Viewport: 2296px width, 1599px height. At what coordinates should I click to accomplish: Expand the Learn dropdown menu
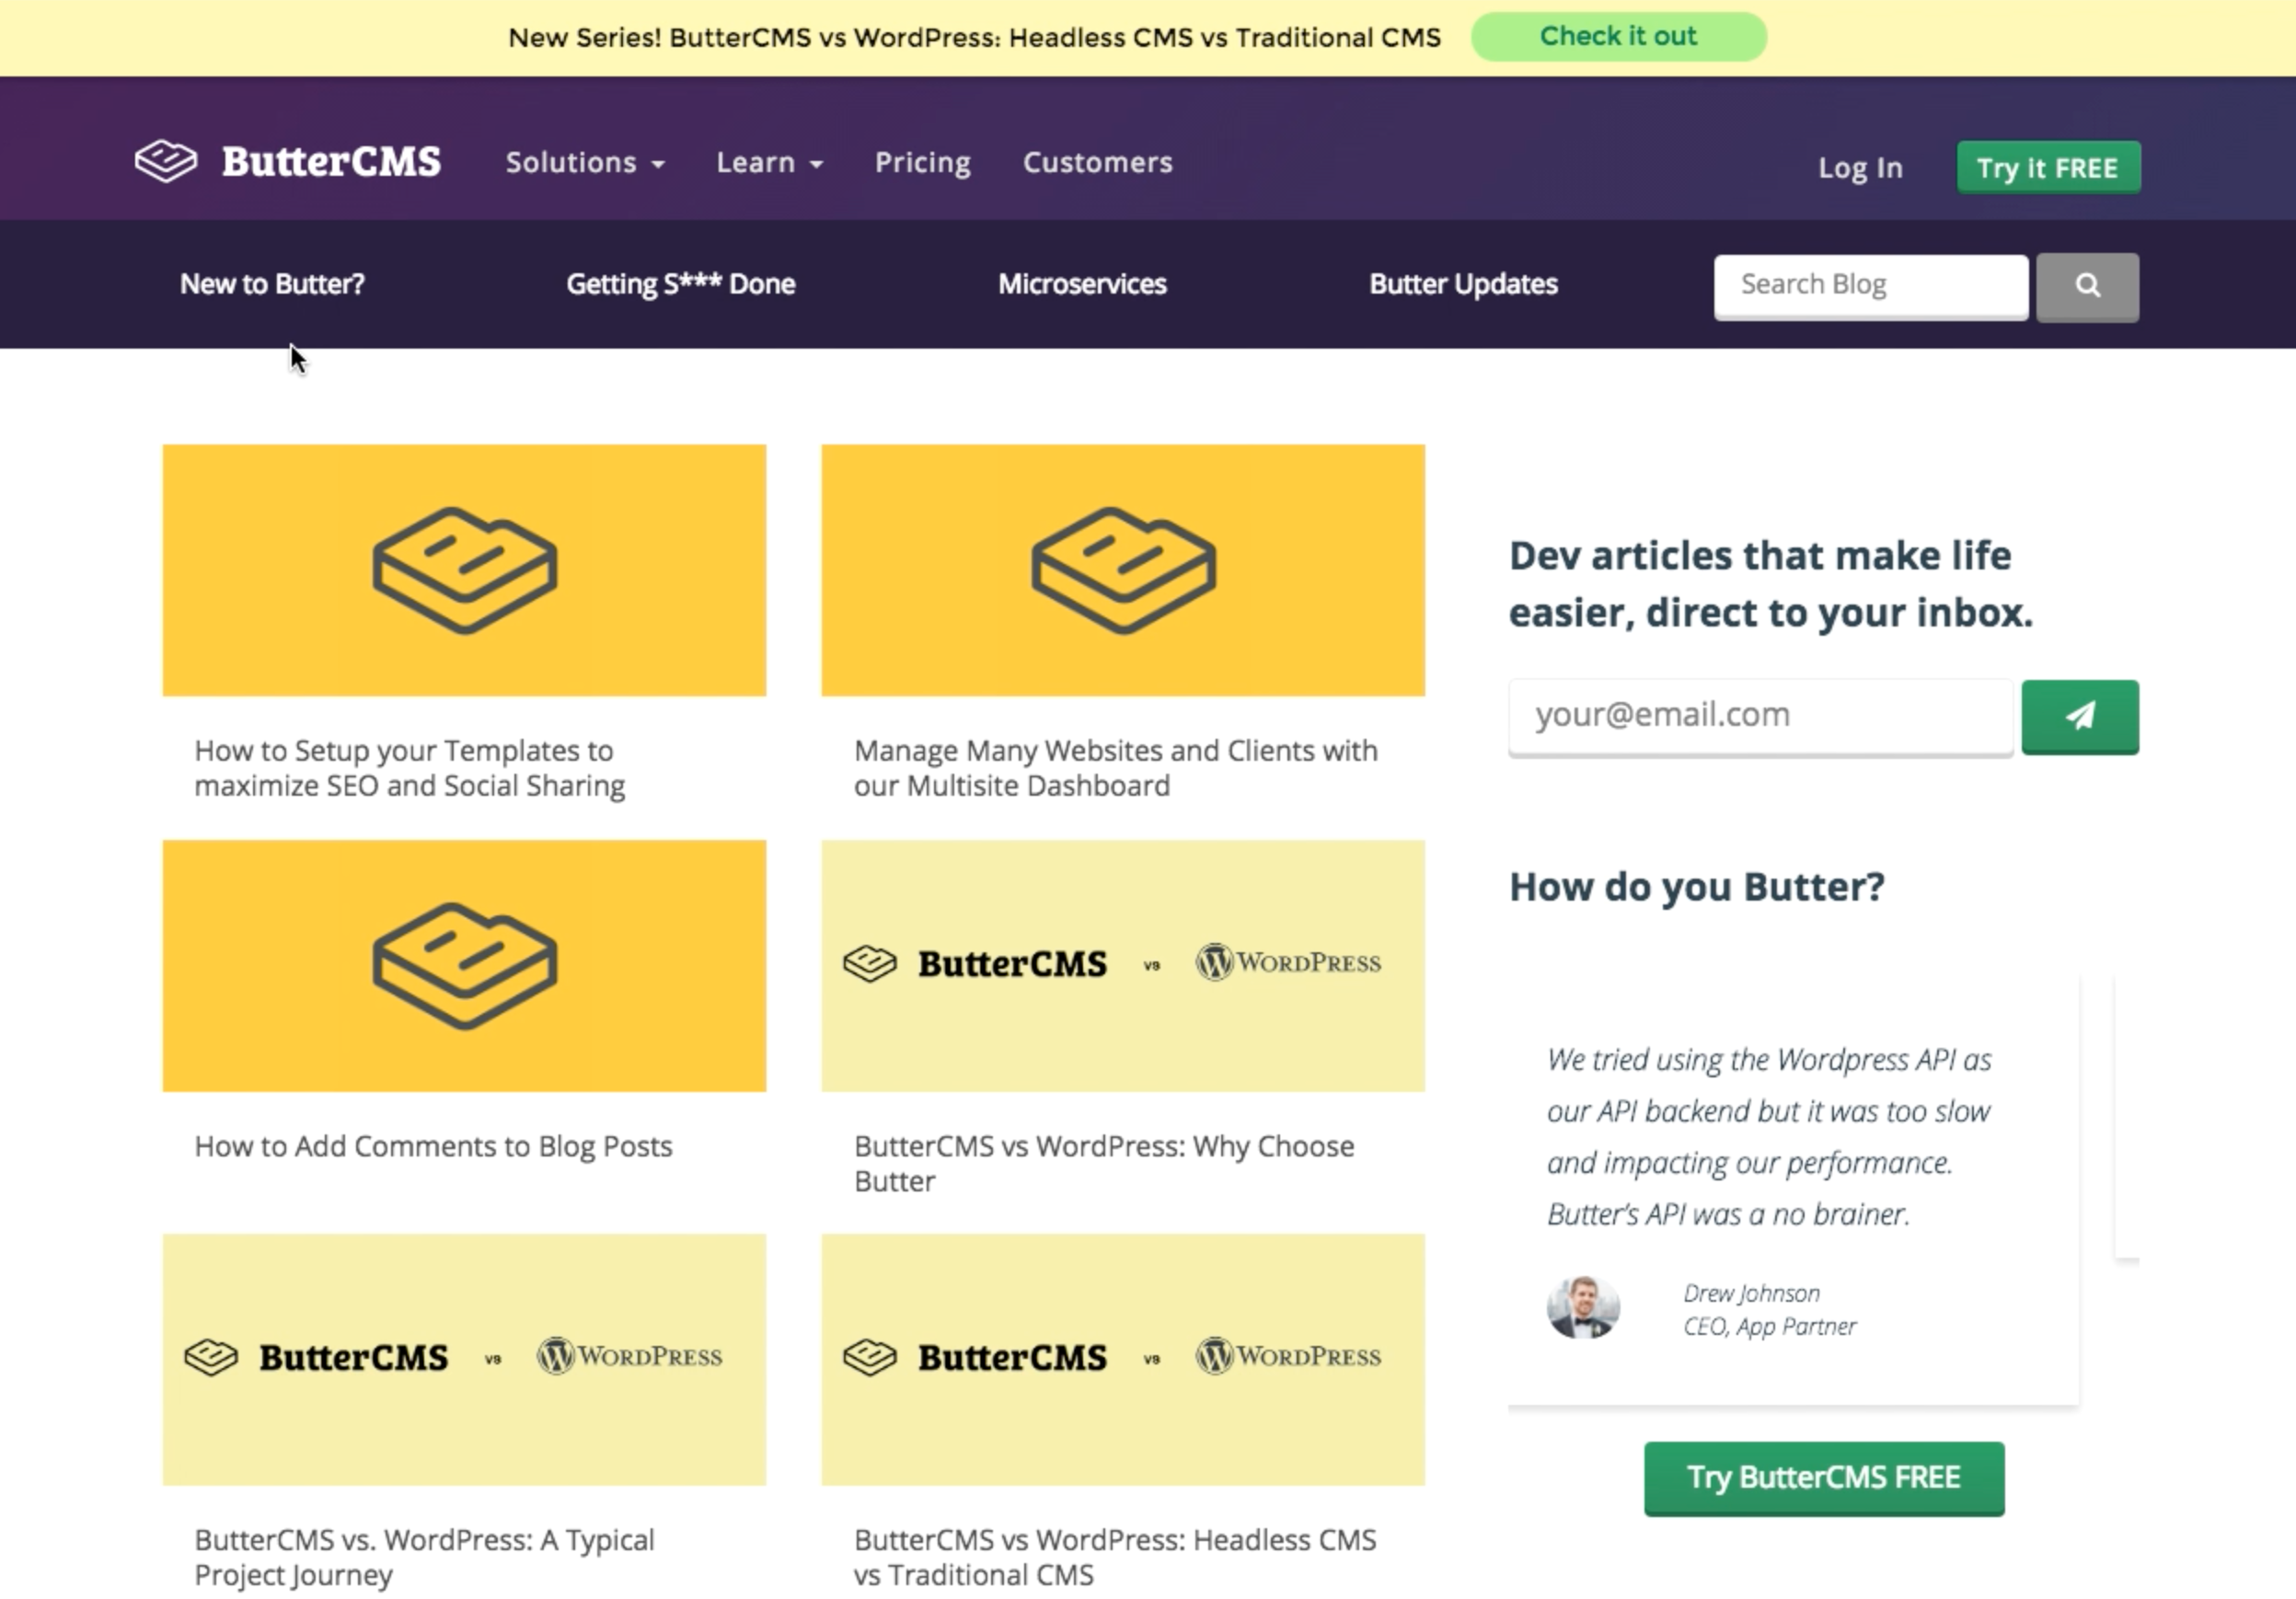769,162
